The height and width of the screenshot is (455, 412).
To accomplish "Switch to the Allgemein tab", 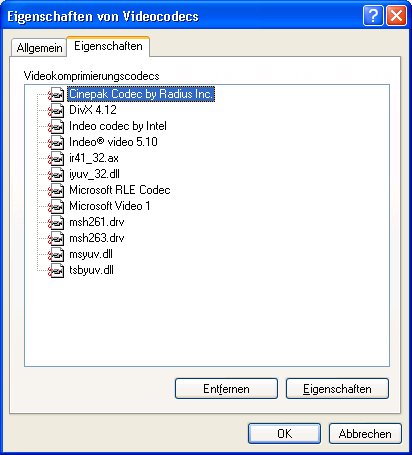I will click(x=39, y=48).
